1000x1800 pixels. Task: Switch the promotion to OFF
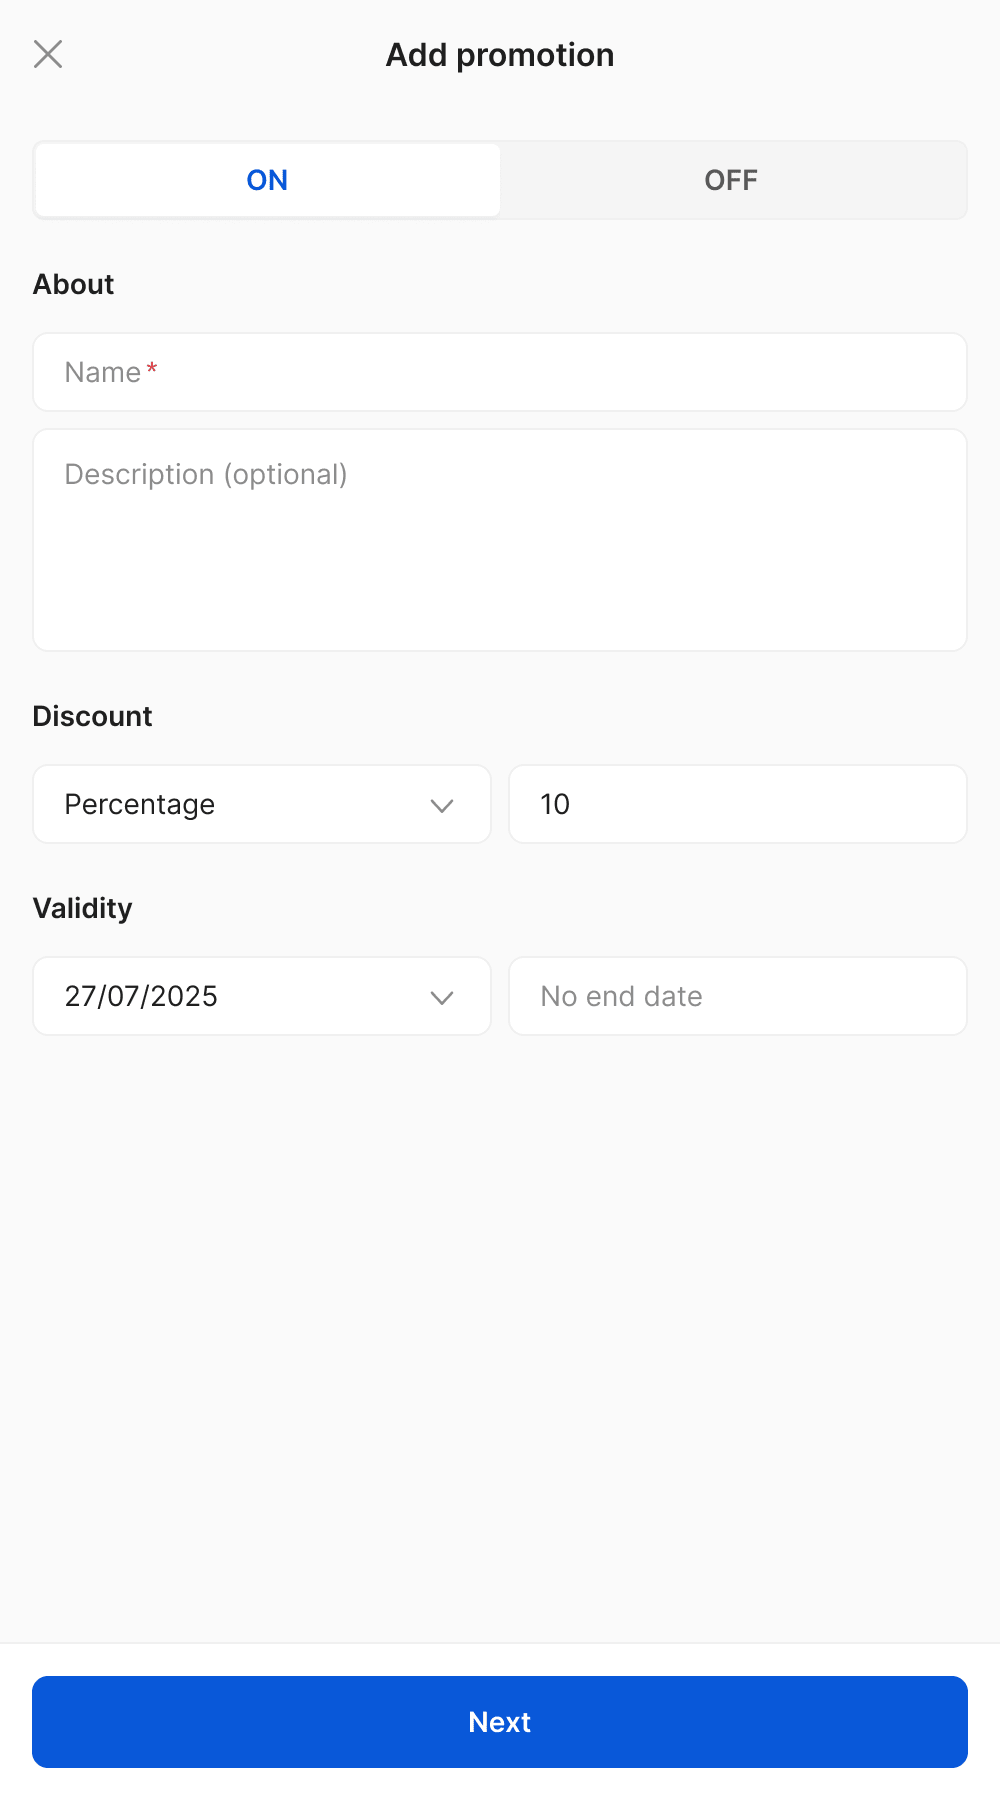[731, 180]
